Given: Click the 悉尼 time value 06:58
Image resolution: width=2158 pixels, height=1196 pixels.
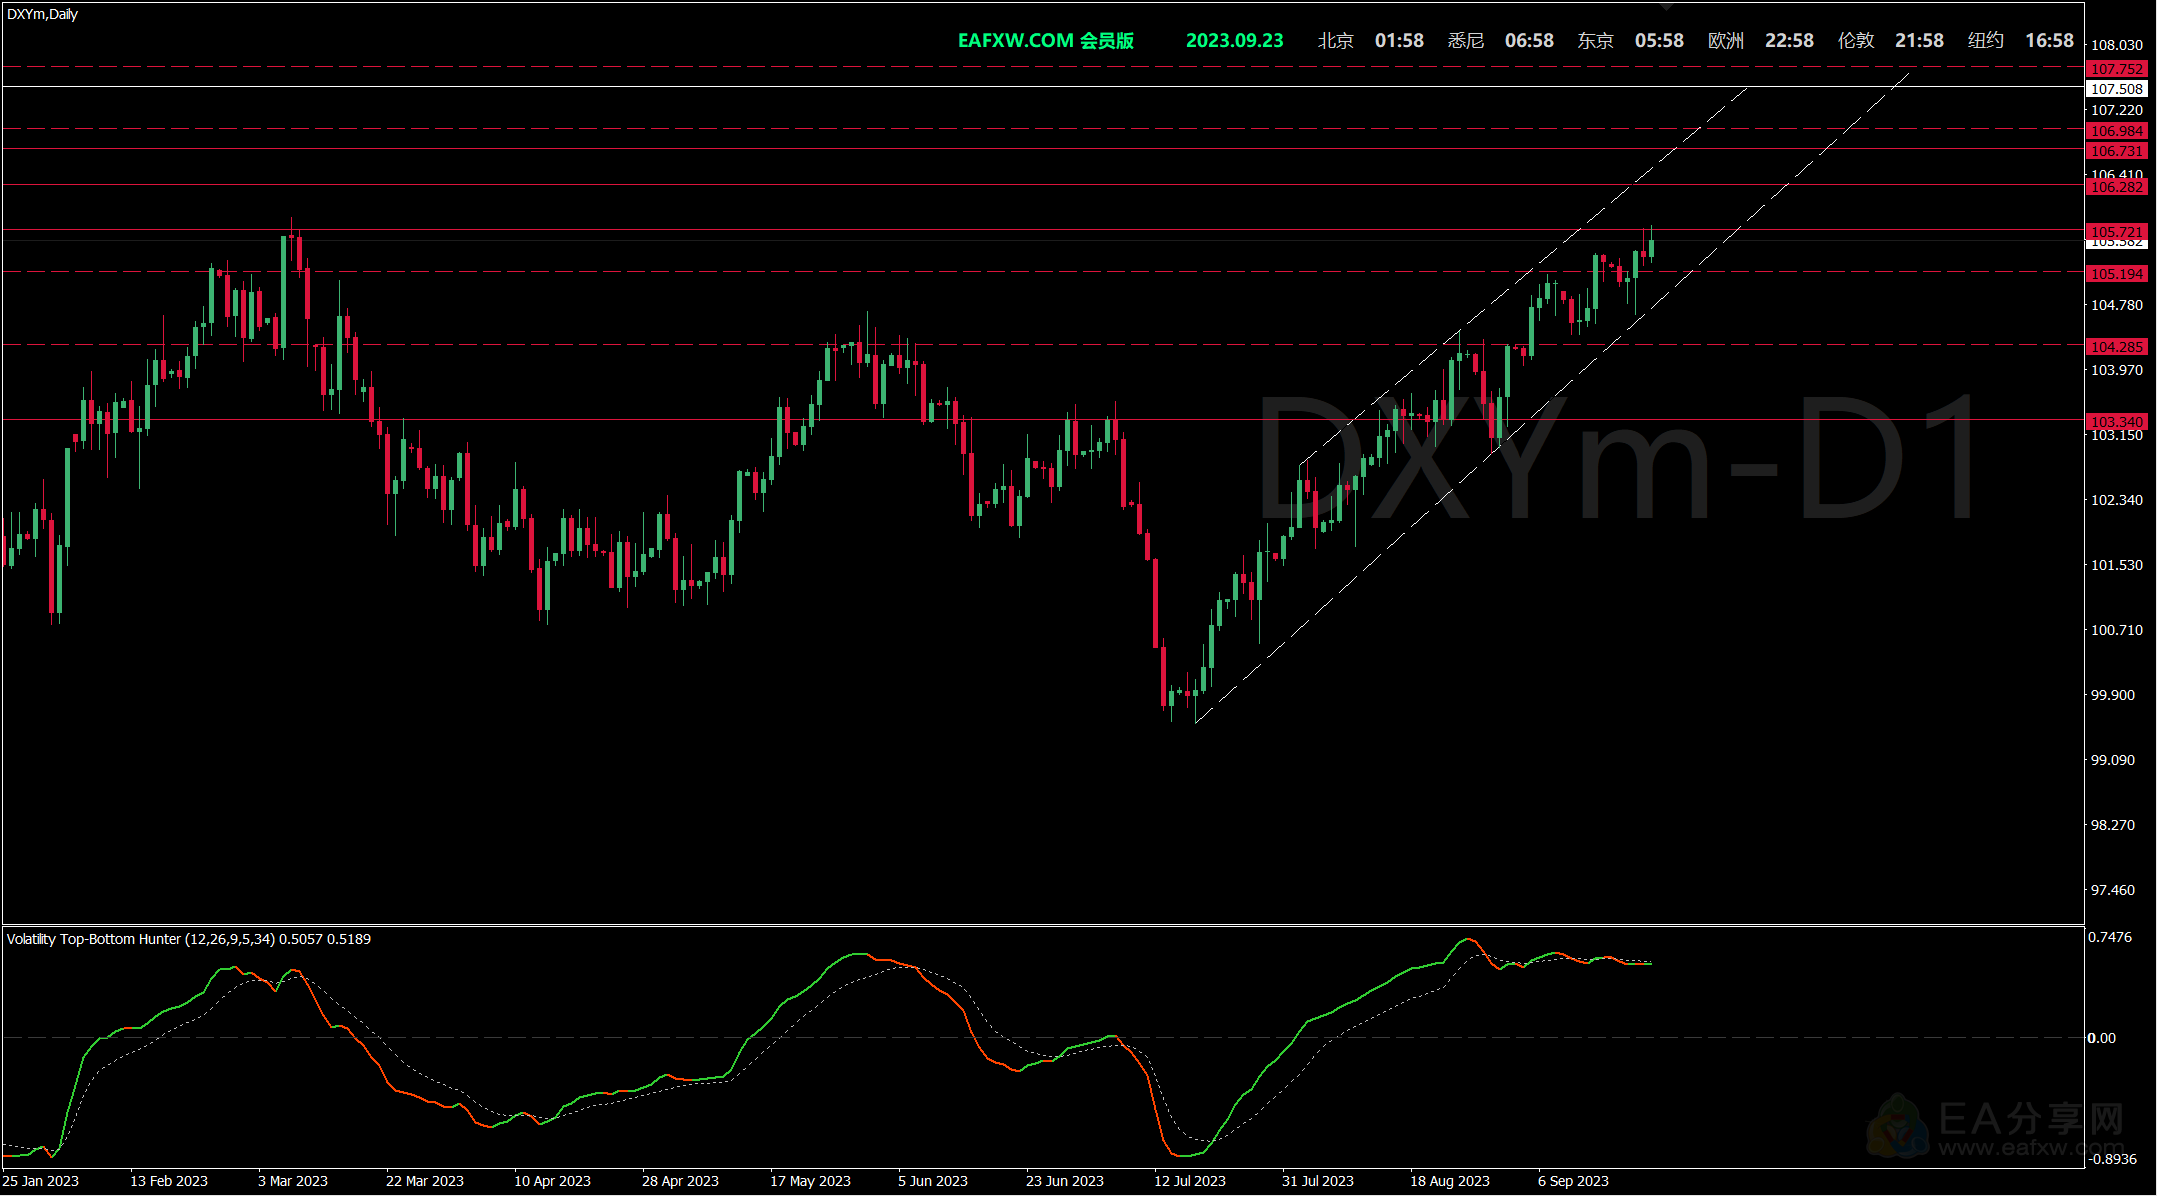Looking at the screenshot, I should [x=1529, y=41].
